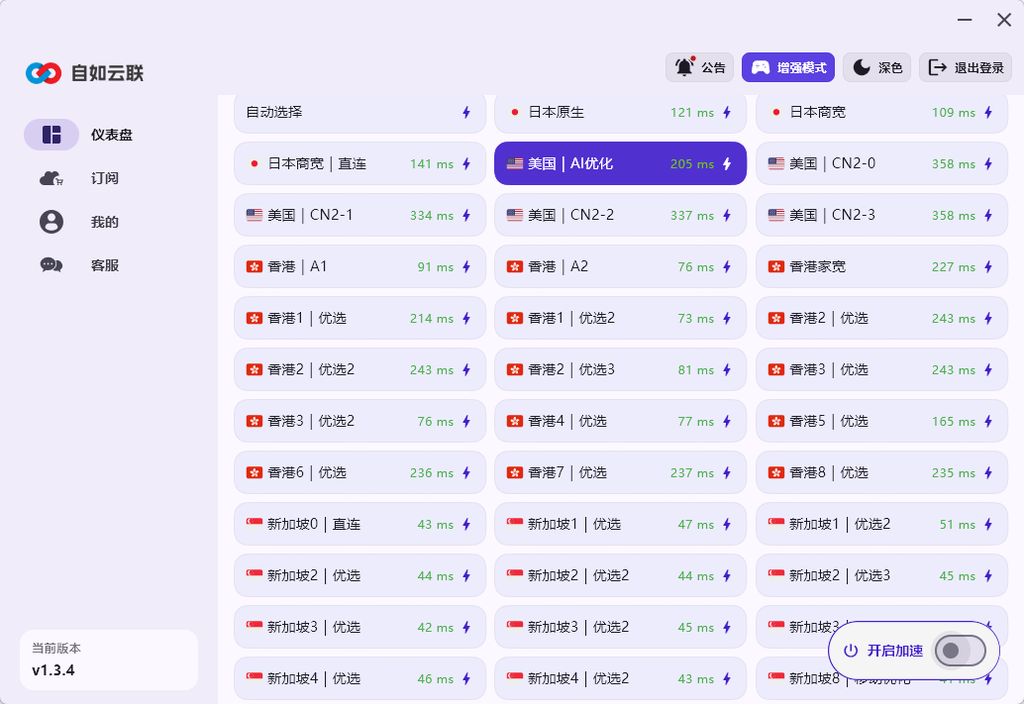Screen dimensions: 1024x704
Task: Click the 我的 profile icon
Action: point(52,222)
